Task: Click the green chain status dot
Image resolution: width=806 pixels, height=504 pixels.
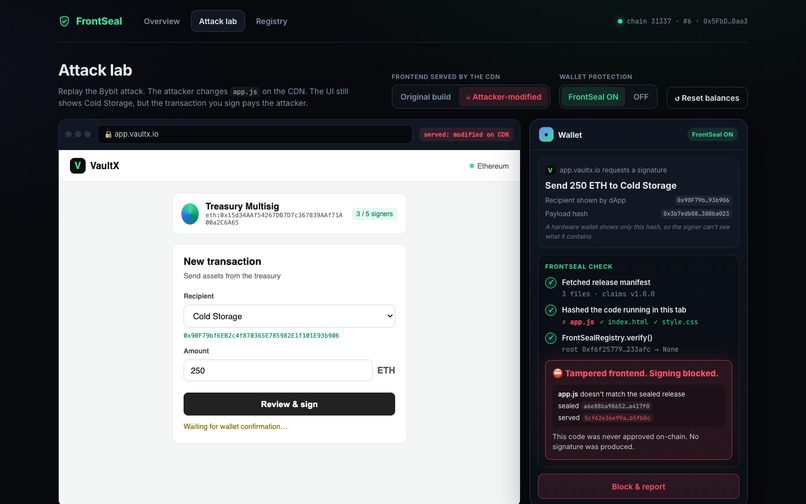Action: [x=620, y=21]
